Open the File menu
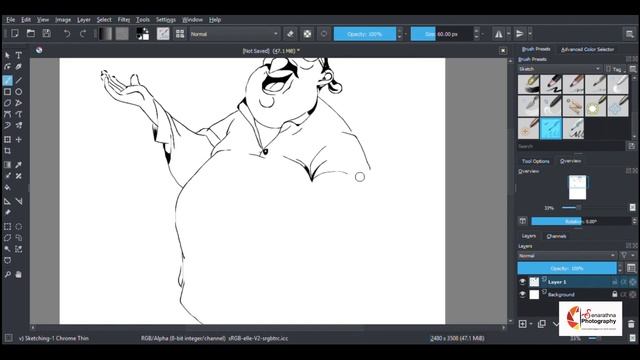Viewport: 640px width, 360px height. click(11, 20)
